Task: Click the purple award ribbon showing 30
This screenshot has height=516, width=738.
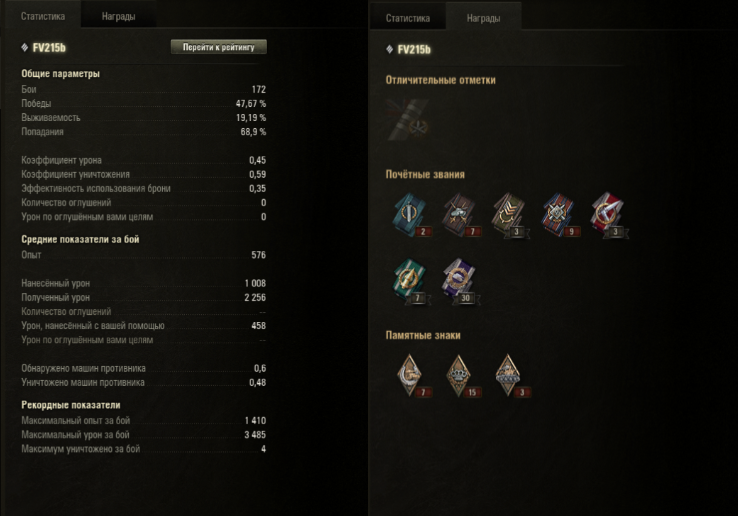Action: click(x=460, y=281)
